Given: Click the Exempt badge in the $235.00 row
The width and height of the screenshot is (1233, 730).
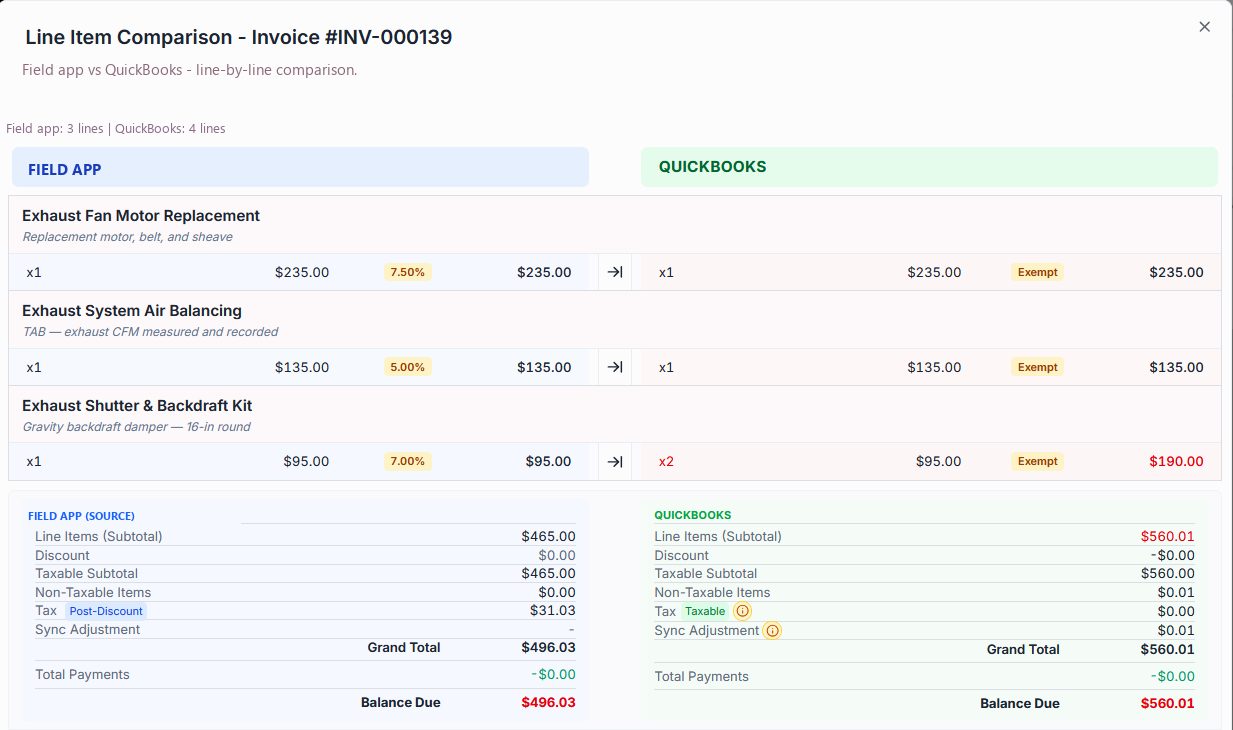Looking at the screenshot, I should pos(1037,272).
